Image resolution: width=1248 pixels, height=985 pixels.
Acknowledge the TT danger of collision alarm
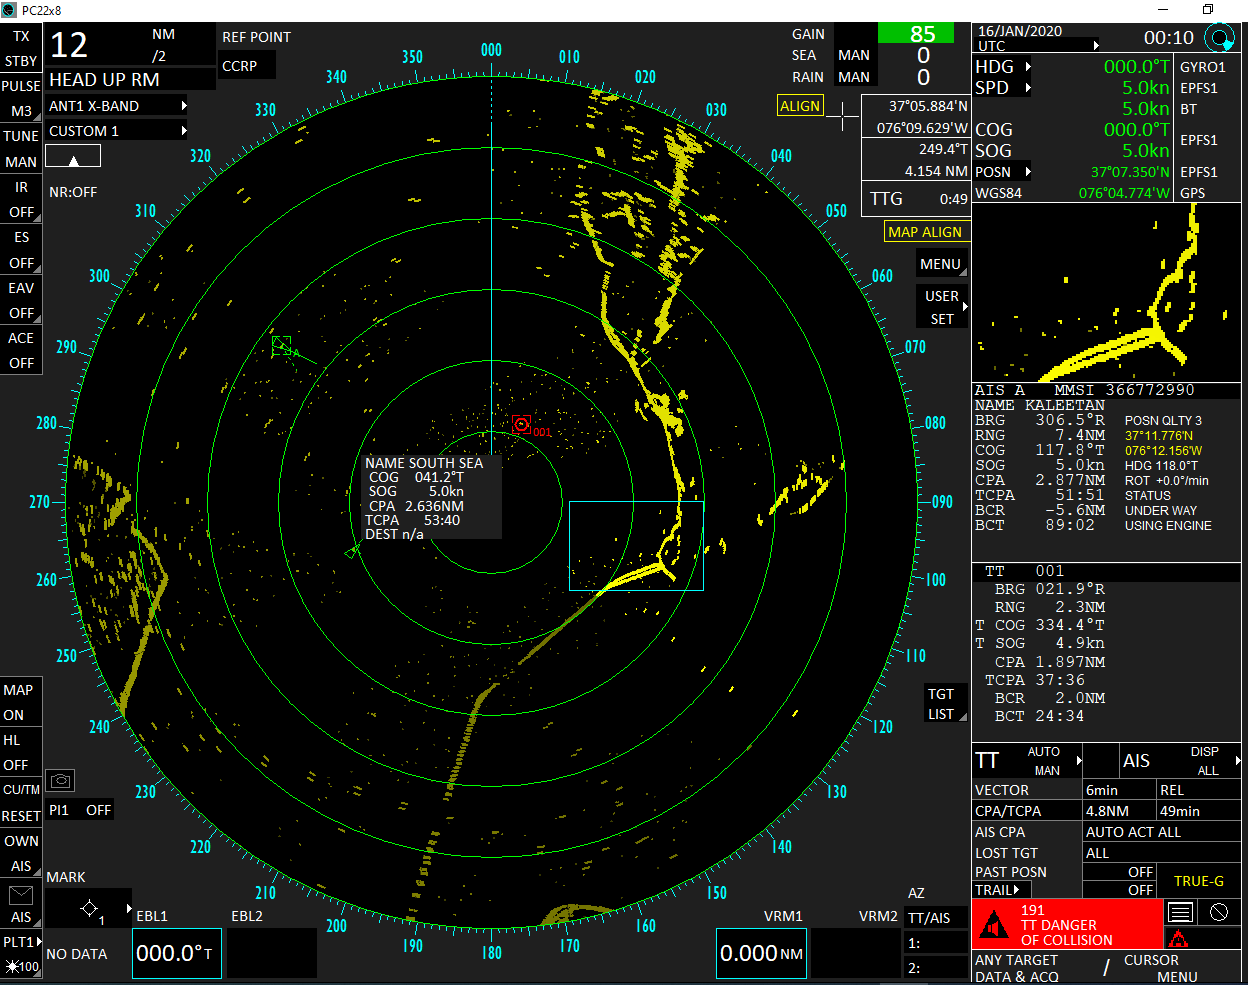click(1066, 925)
